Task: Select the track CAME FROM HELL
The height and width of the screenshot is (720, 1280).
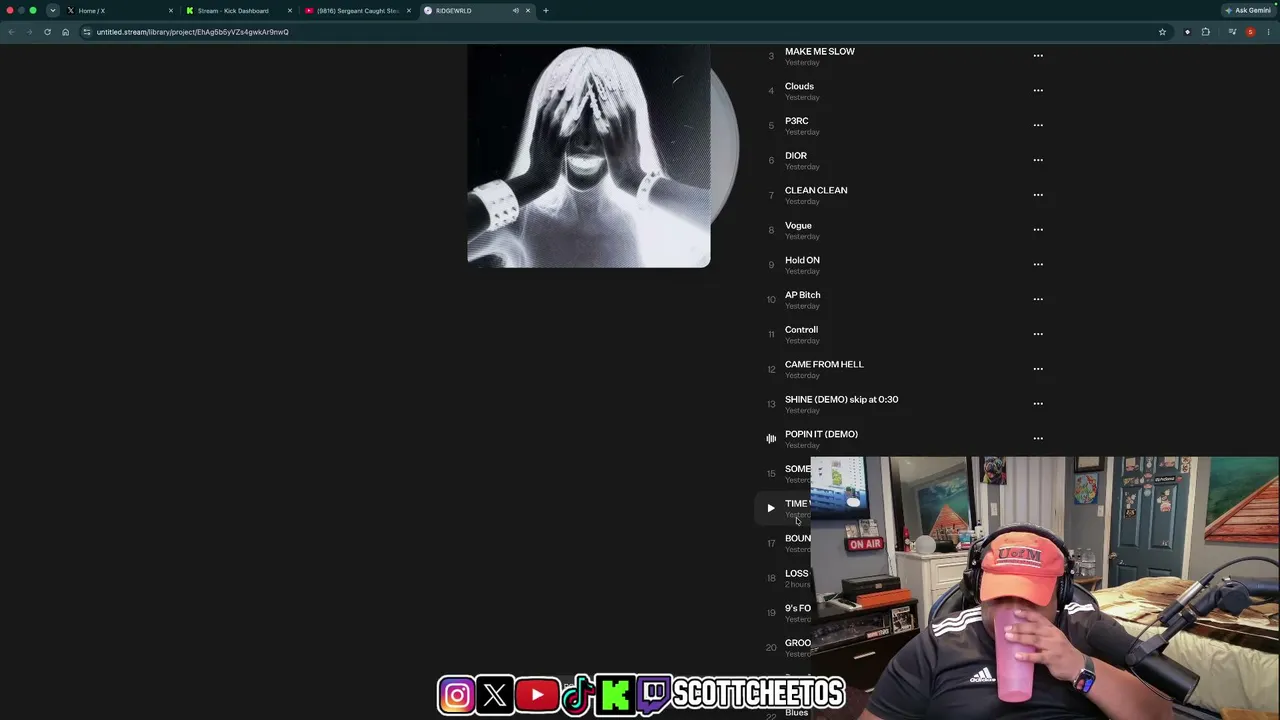Action: (x=824, y=364)
